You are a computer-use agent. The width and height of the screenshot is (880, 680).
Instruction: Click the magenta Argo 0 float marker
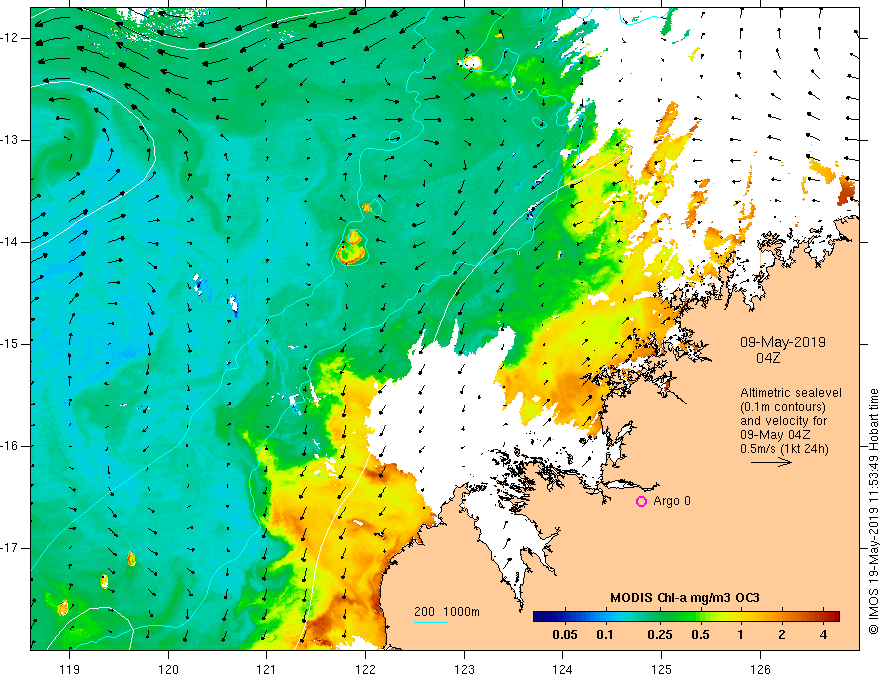[641, 501]
